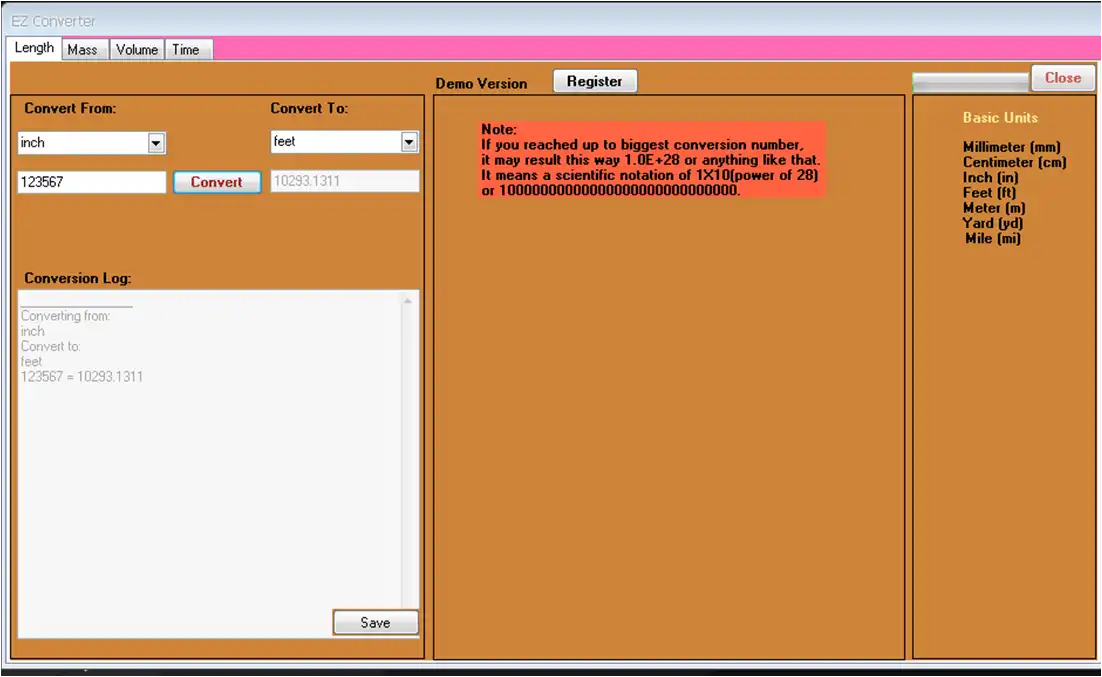Open the Mass tab
The image size is (1102, 677).
tap(83, 50)
